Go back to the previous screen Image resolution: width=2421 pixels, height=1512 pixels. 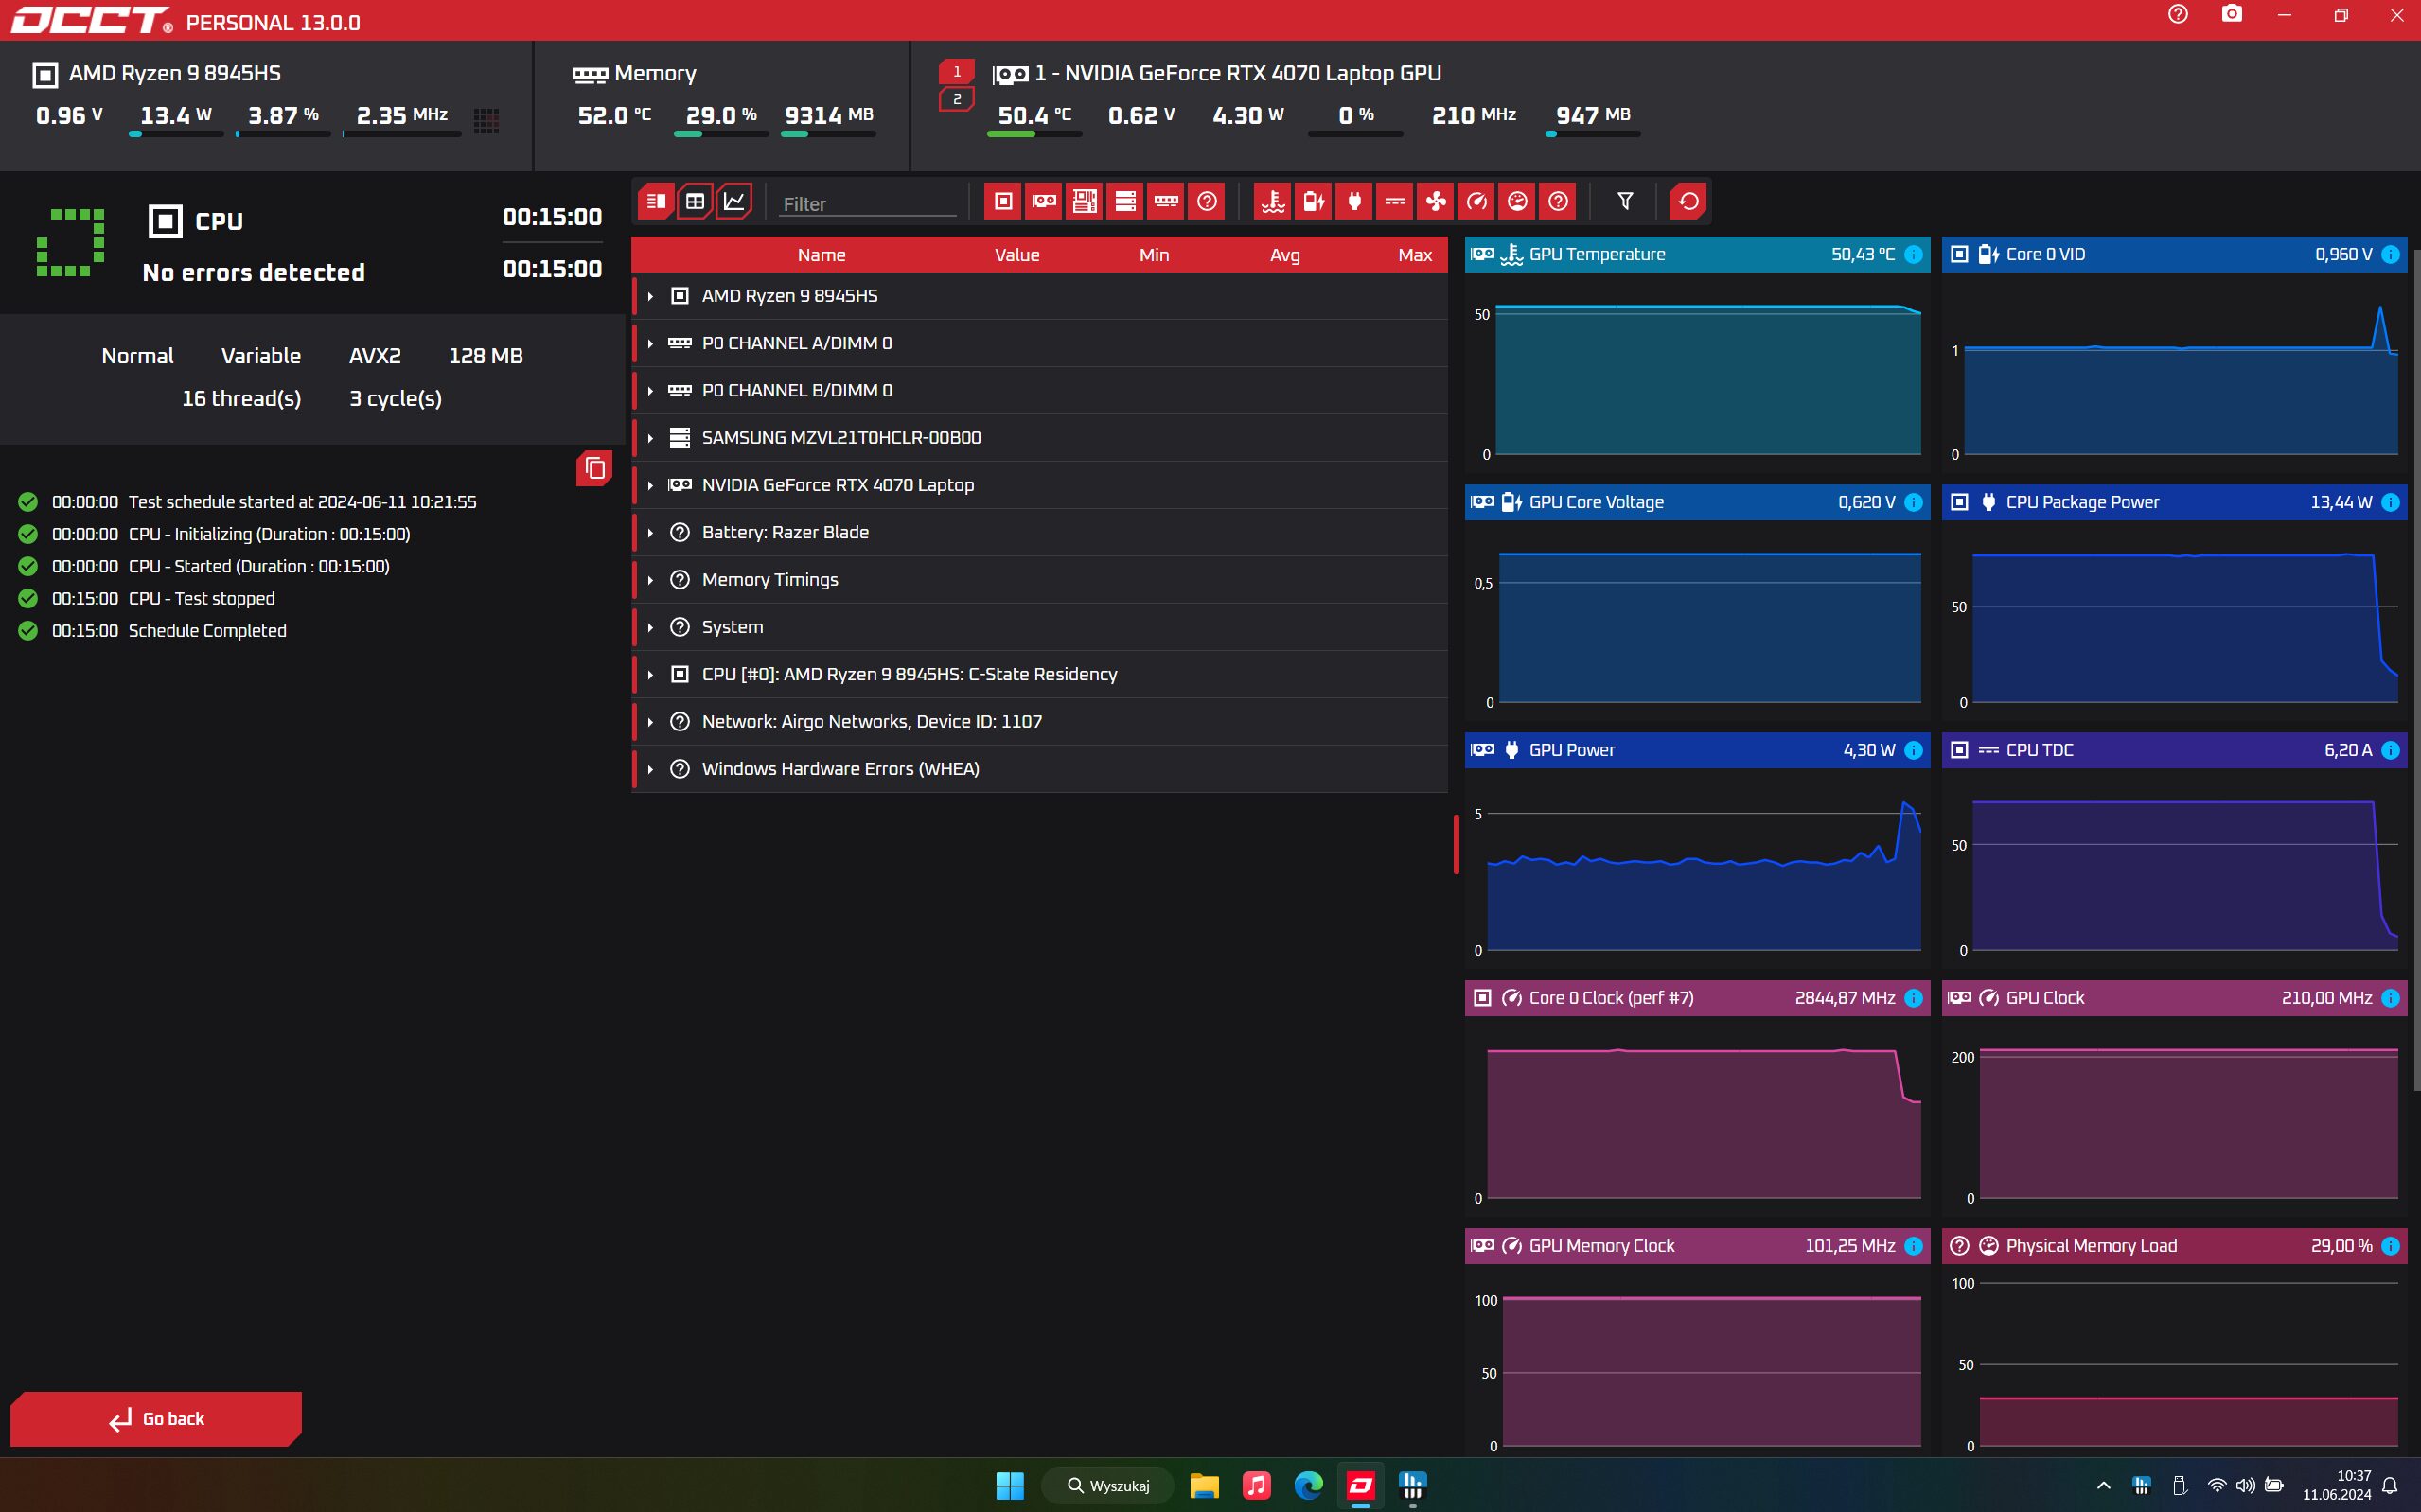(156, 1418)
